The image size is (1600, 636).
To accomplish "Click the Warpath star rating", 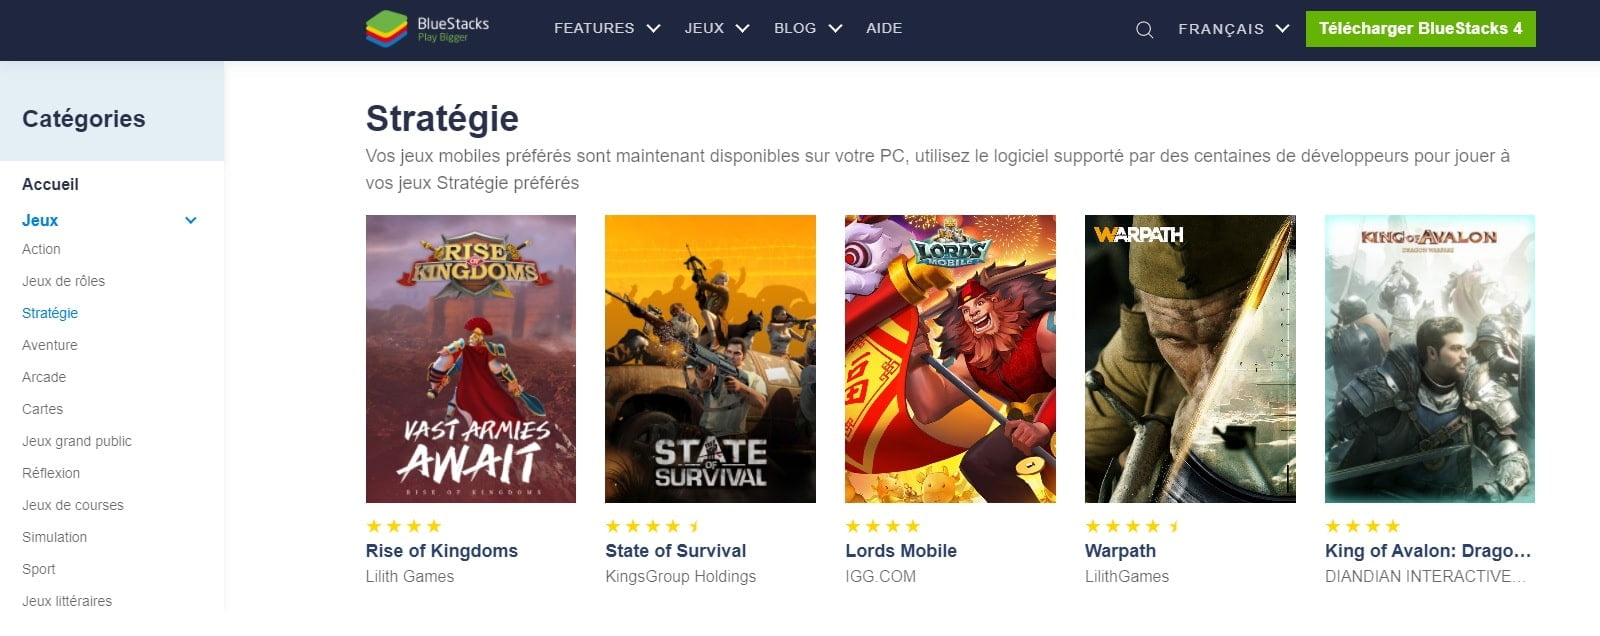I will pyautogui.click(x=1133, y=526).
